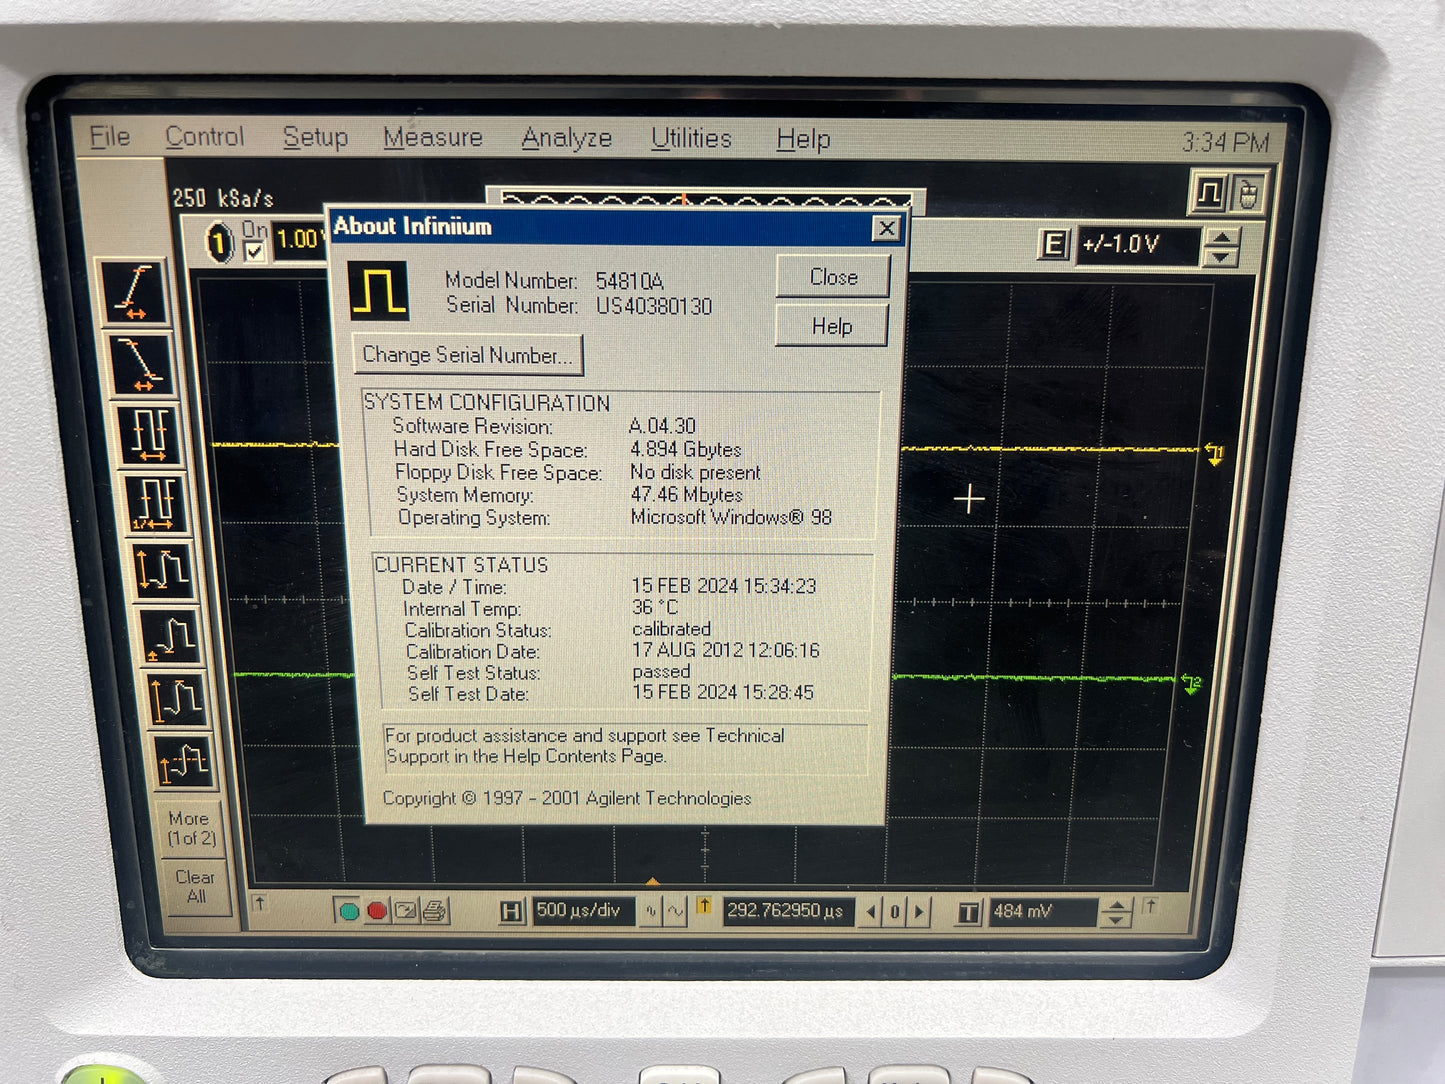Click the printer icon in bottom toolbar
Viewport: 1445px width, 1084px height.
point(434,911)
